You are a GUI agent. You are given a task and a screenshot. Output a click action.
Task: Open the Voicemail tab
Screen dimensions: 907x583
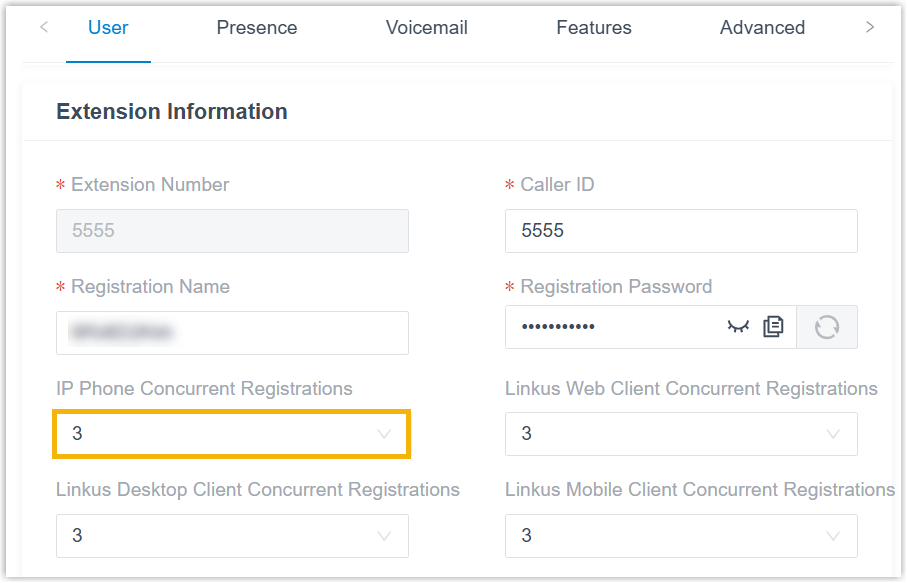tap(426, 28)
